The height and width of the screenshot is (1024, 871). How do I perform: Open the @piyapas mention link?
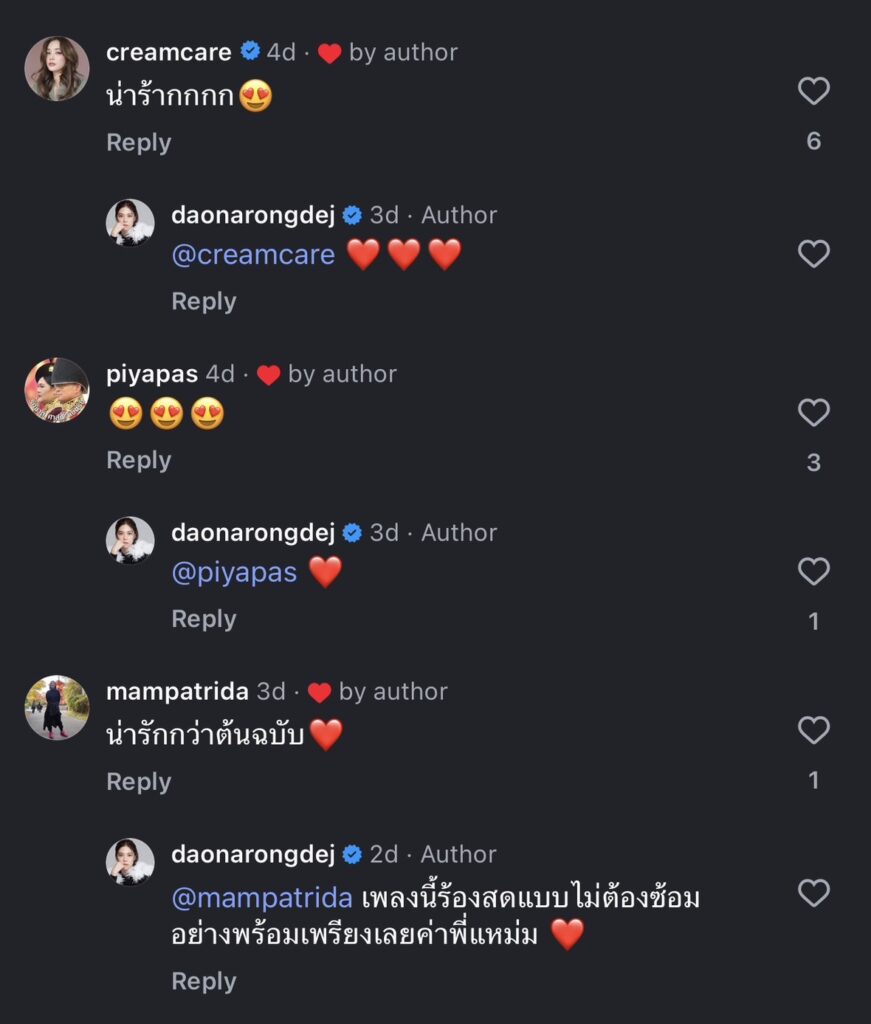pos(234,573)
